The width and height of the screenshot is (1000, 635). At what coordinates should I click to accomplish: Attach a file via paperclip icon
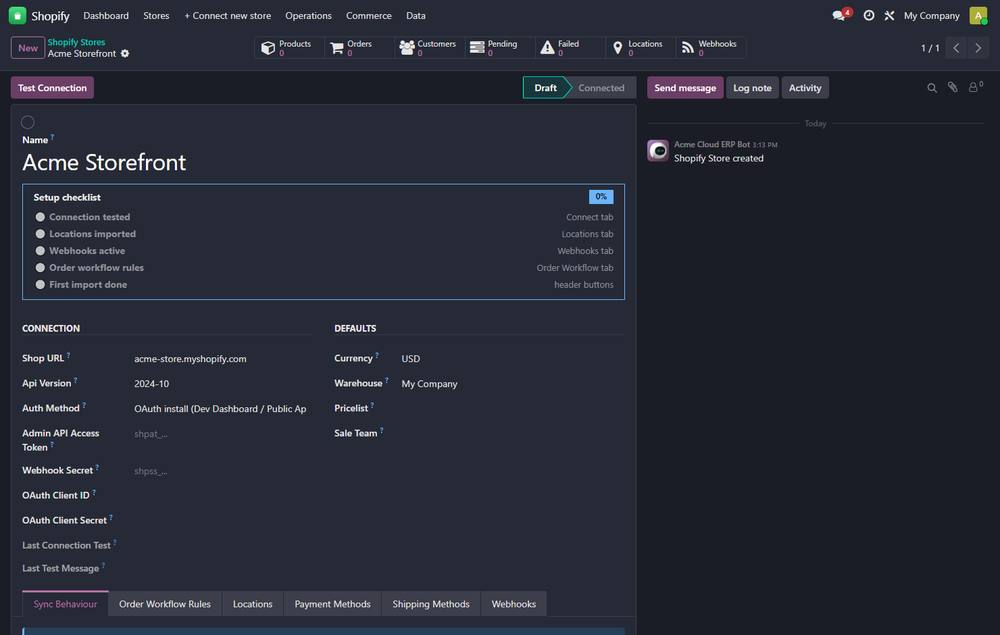952,87
